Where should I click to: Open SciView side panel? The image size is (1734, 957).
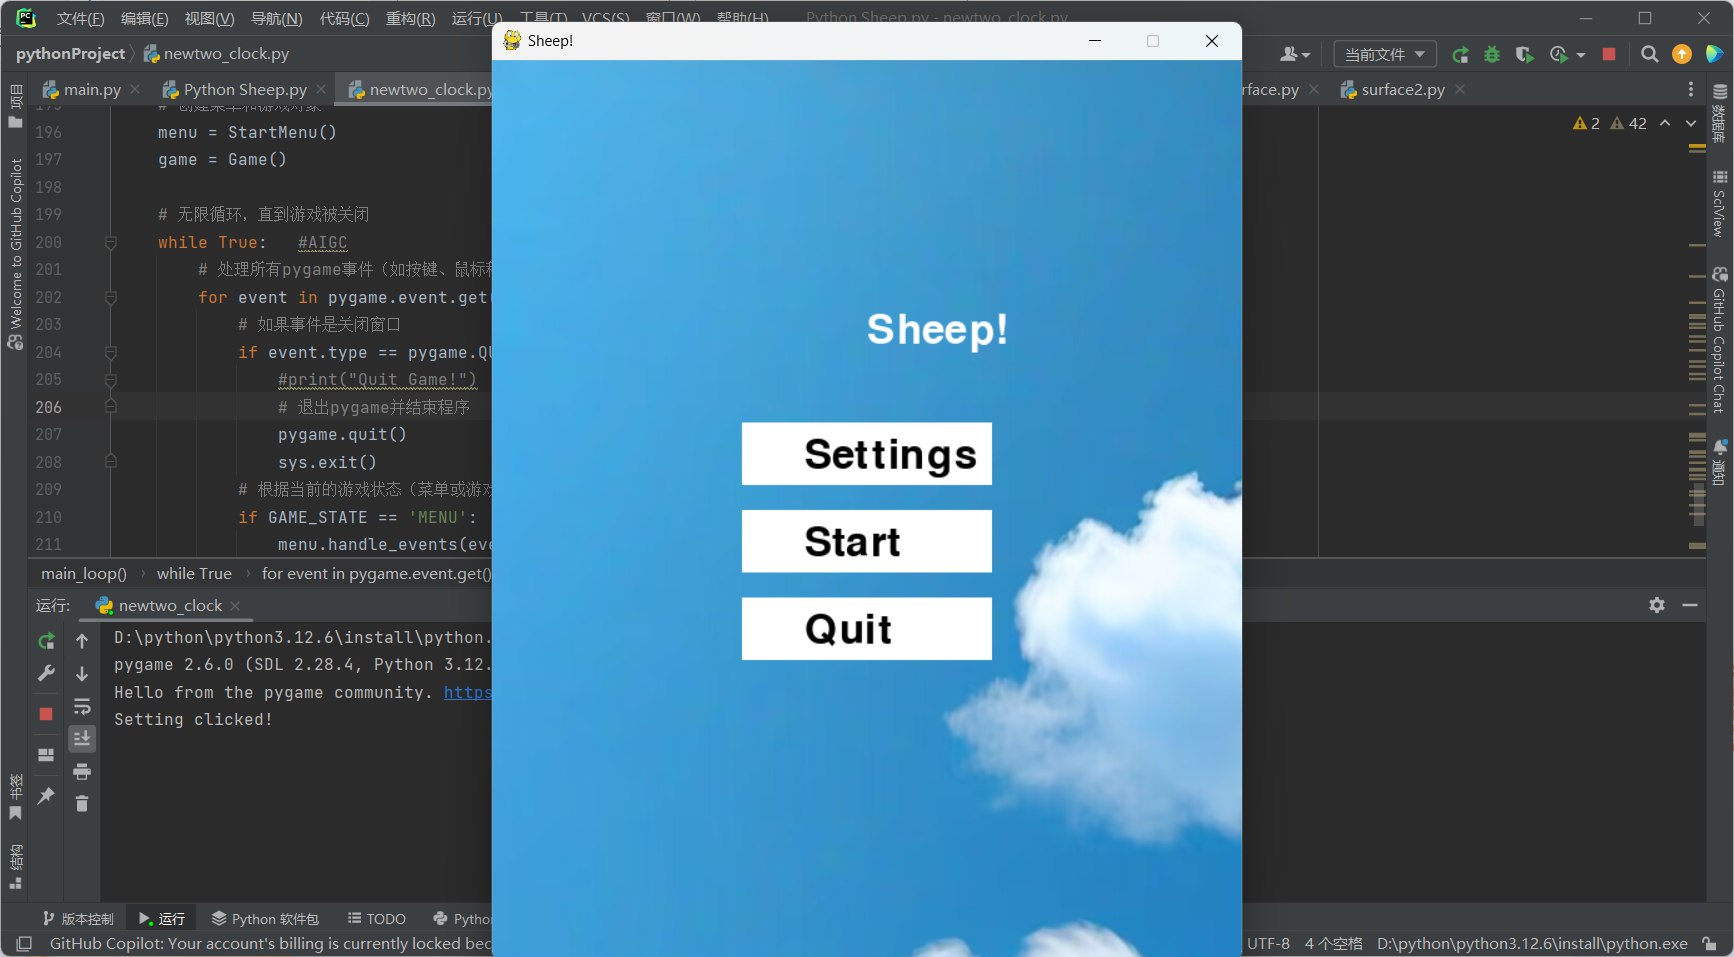pos(1719,203)
